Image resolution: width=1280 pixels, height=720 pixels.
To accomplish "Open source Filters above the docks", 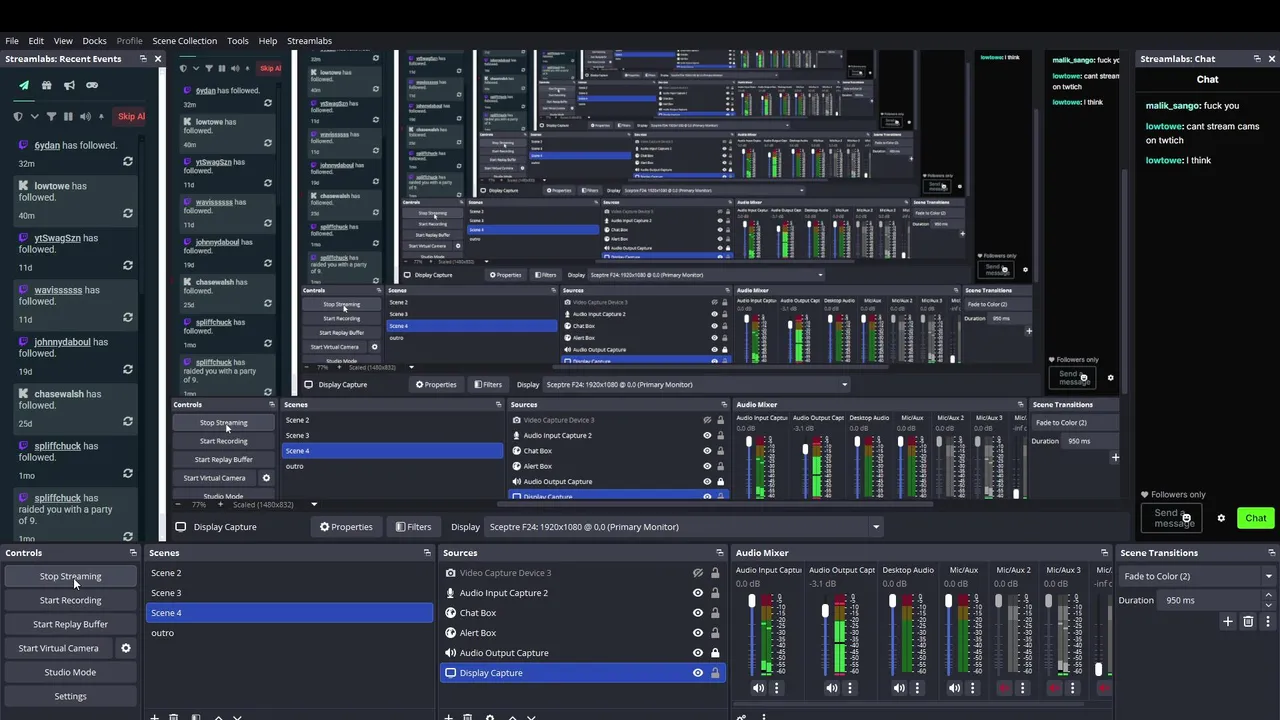I will click(x=413, y=527).
